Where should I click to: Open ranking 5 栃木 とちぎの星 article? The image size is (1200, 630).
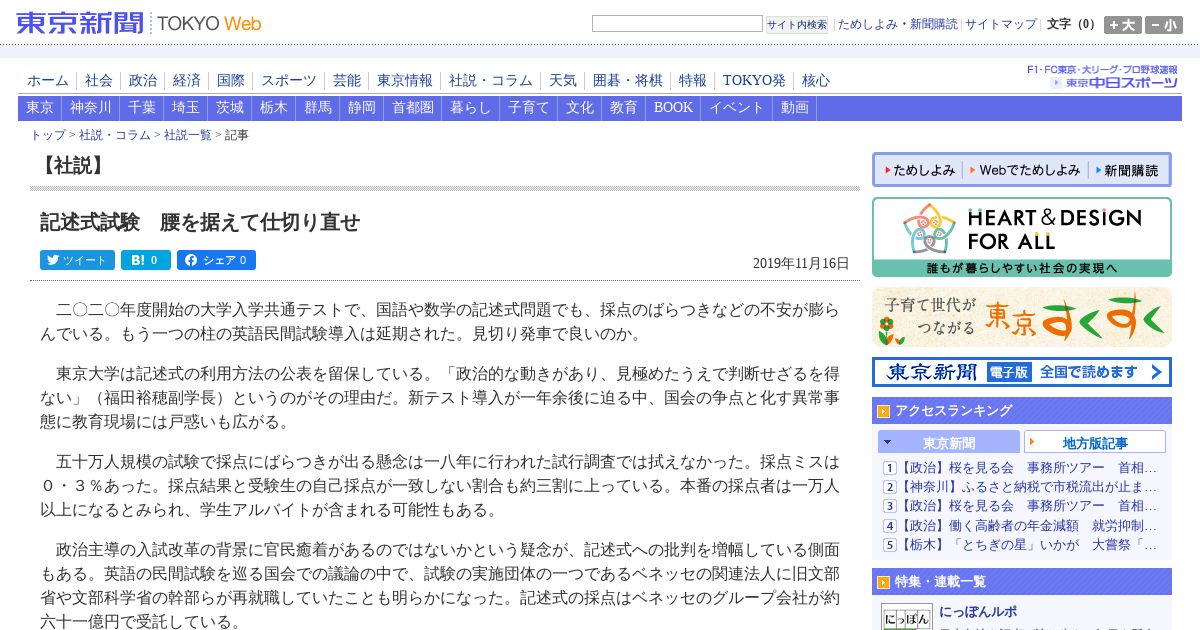tap(1029, 544)
